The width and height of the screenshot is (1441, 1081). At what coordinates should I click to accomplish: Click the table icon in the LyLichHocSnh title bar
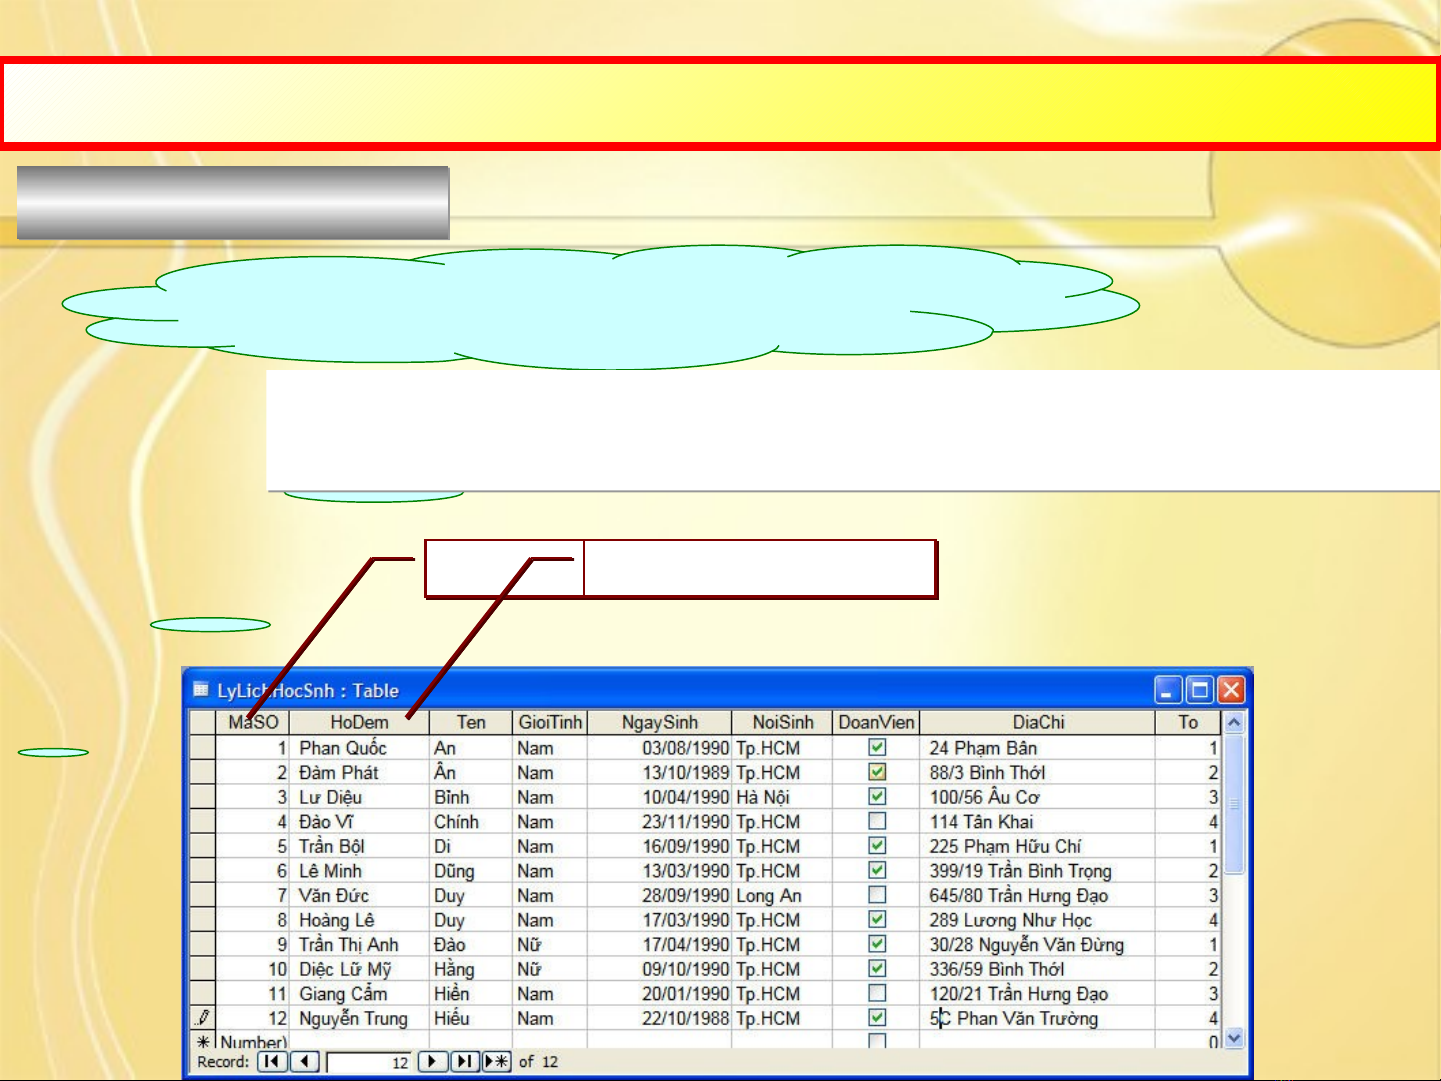(x=201, y=690)
